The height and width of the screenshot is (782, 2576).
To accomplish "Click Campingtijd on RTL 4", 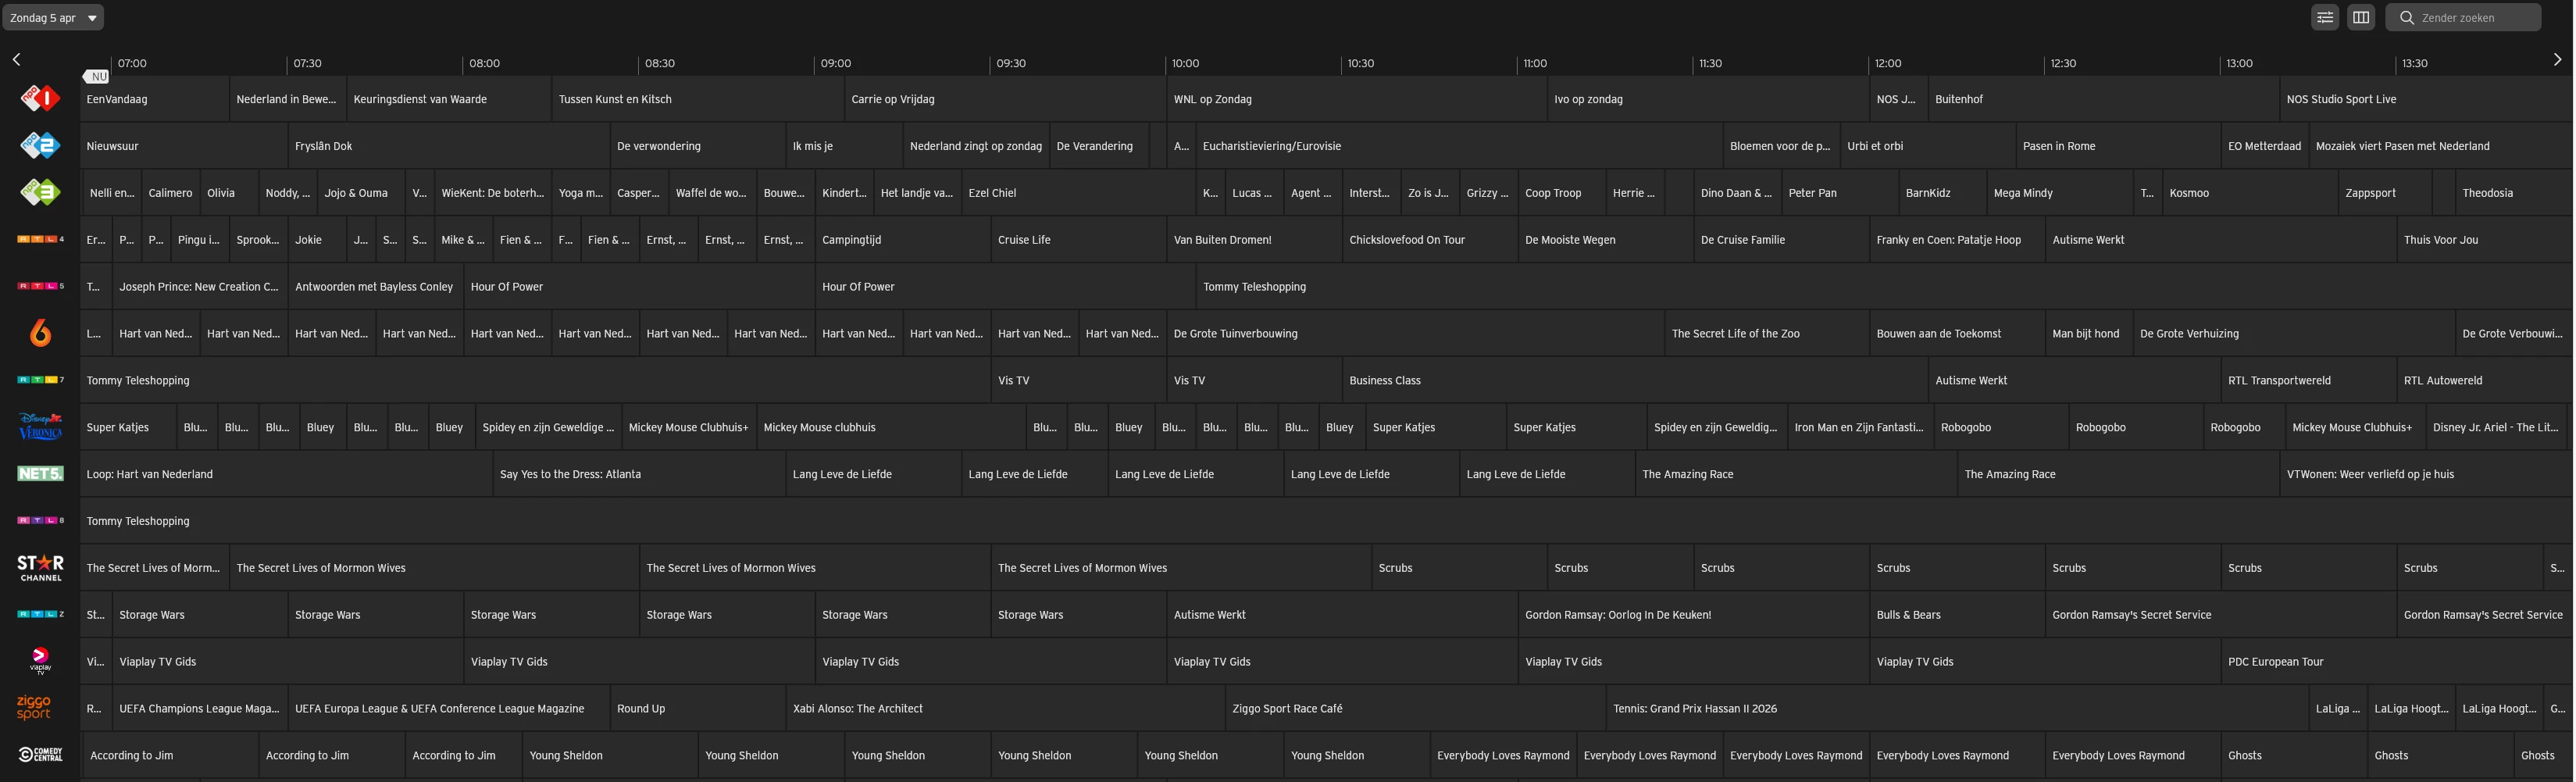I will 903,240.
